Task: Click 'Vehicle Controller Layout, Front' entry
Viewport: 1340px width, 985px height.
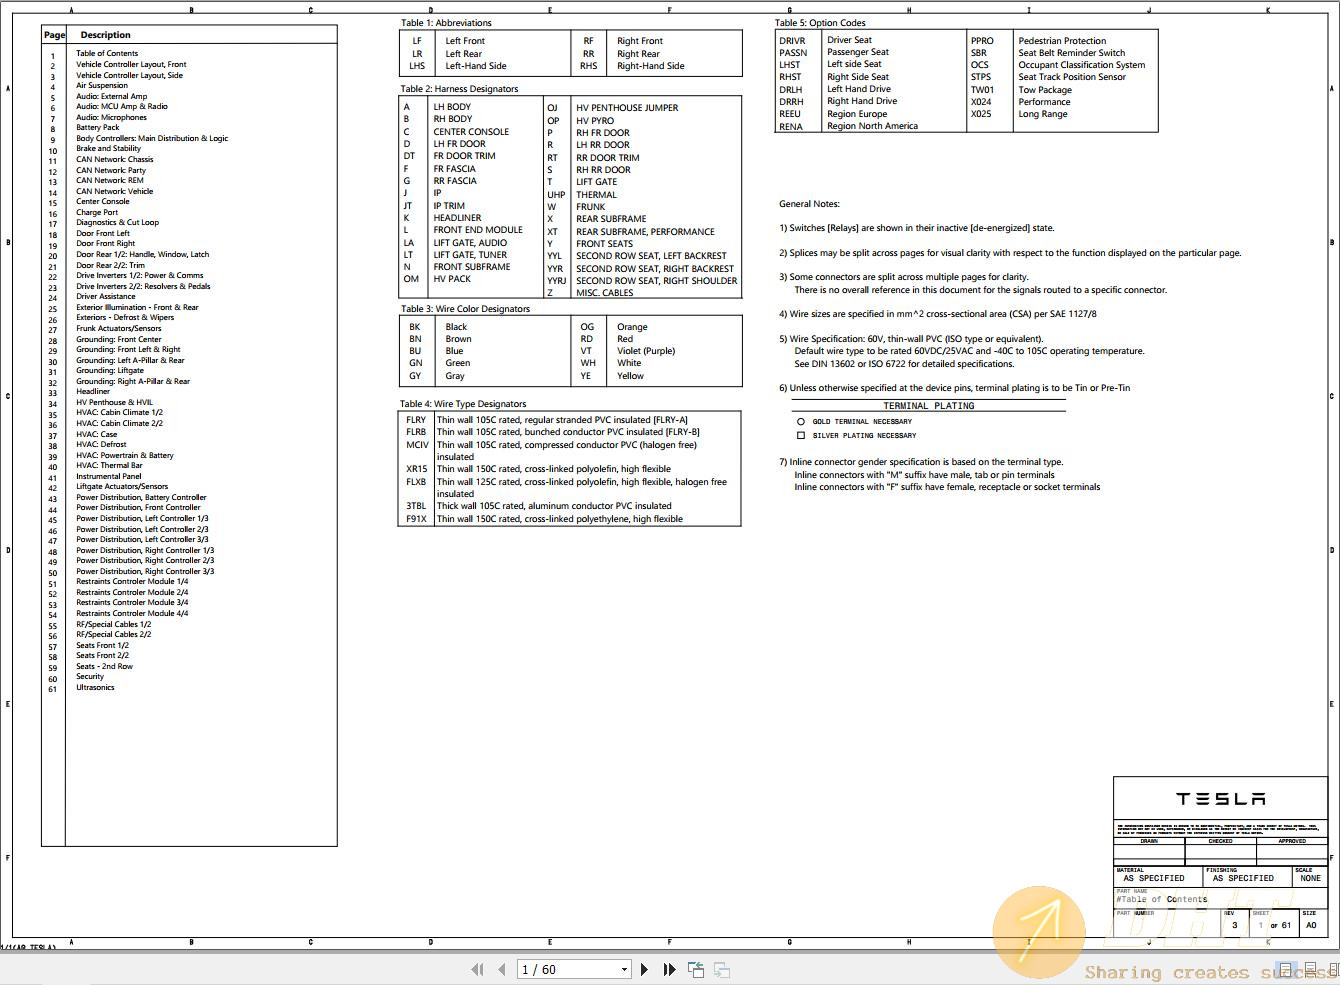Action: [131, 64]
